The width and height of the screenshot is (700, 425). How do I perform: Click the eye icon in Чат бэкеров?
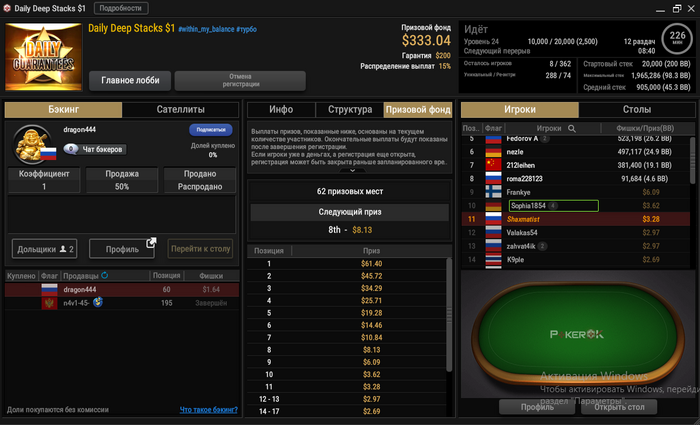[71, 149]
